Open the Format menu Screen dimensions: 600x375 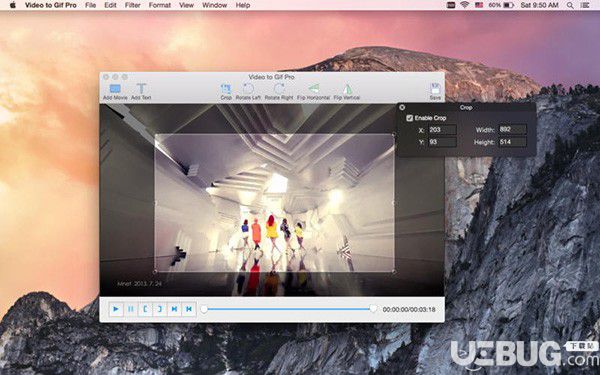coord(160,5)
